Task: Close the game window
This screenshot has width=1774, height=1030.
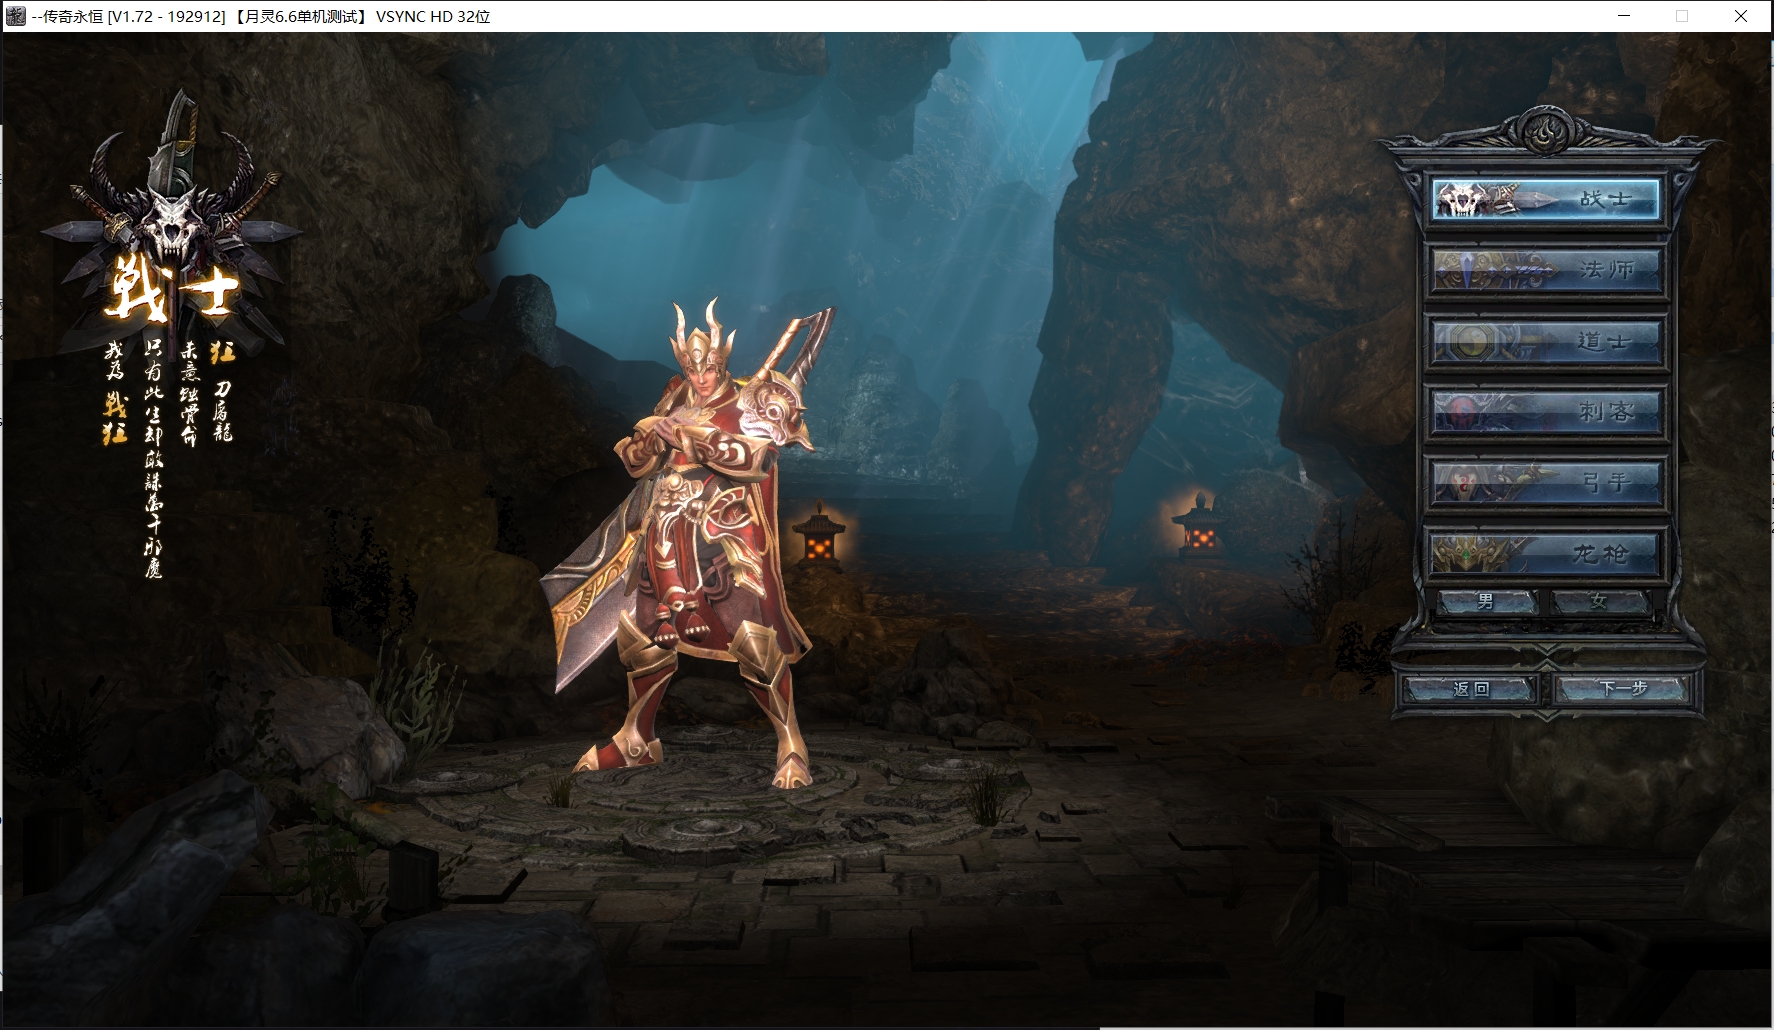Action: (x=1740, y=16)
